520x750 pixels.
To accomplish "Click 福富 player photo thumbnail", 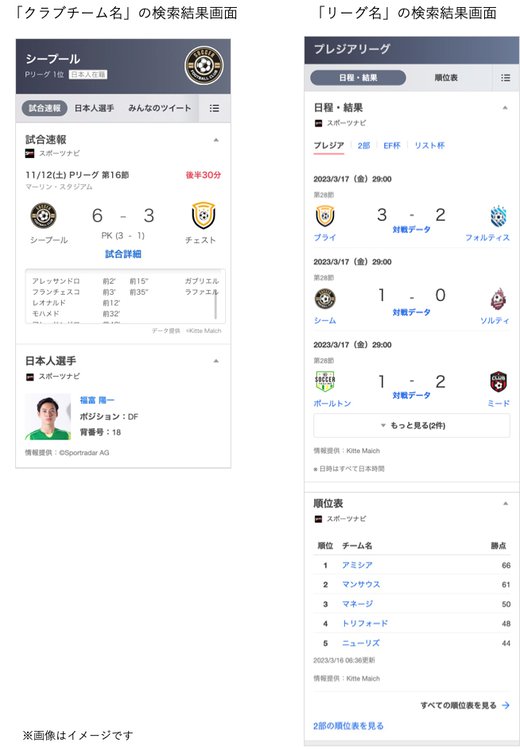I will click(48, 417).
